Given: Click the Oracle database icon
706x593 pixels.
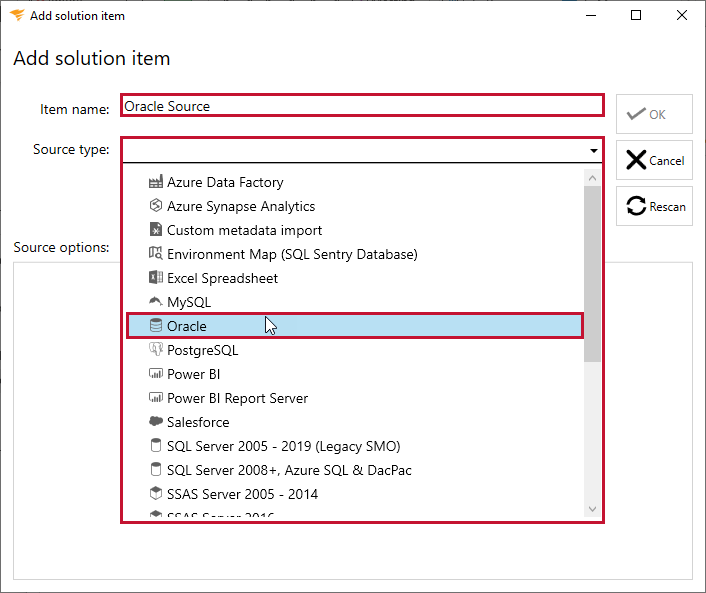Looking at the screenshot, I should (x=155, y=325).
